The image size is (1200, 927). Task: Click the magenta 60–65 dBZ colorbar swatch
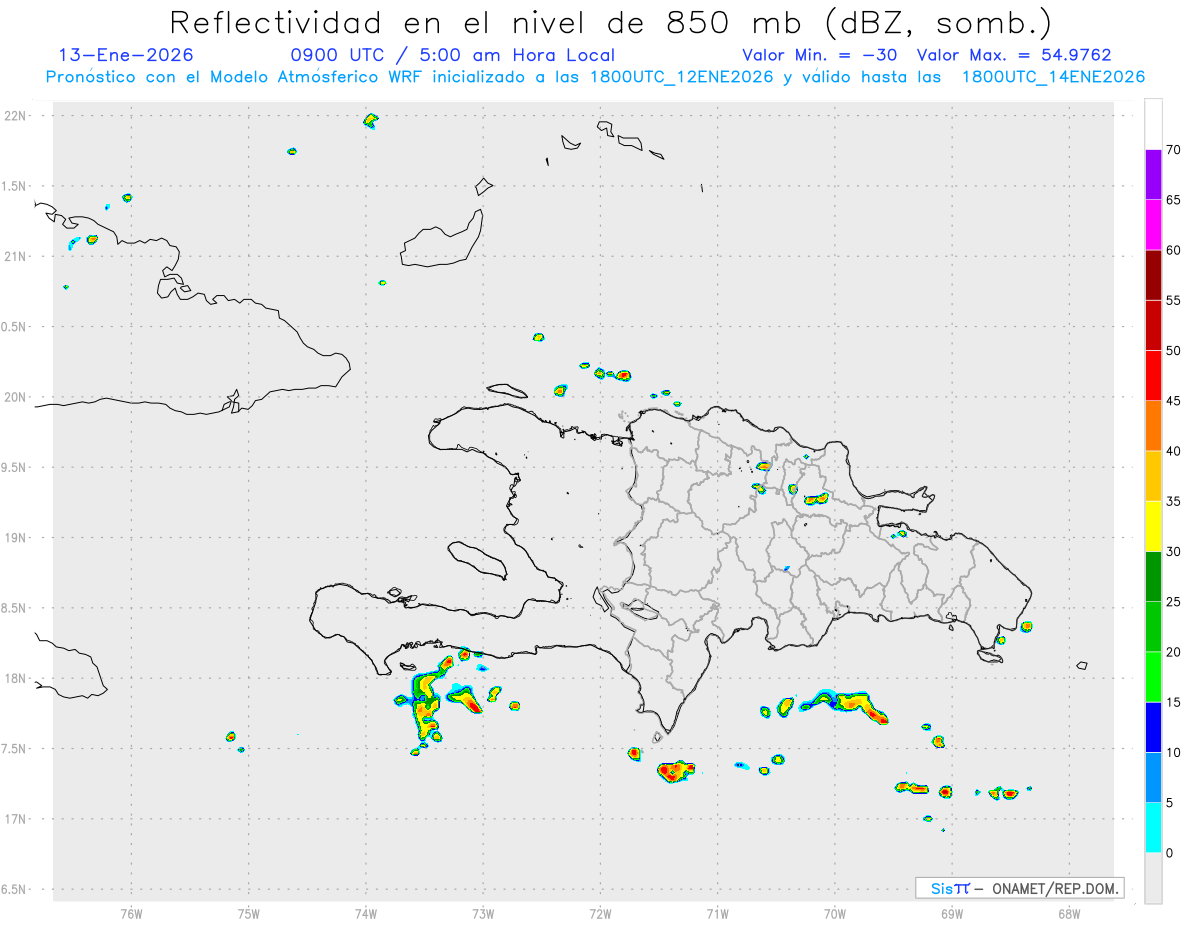(x=1153, y=225)
